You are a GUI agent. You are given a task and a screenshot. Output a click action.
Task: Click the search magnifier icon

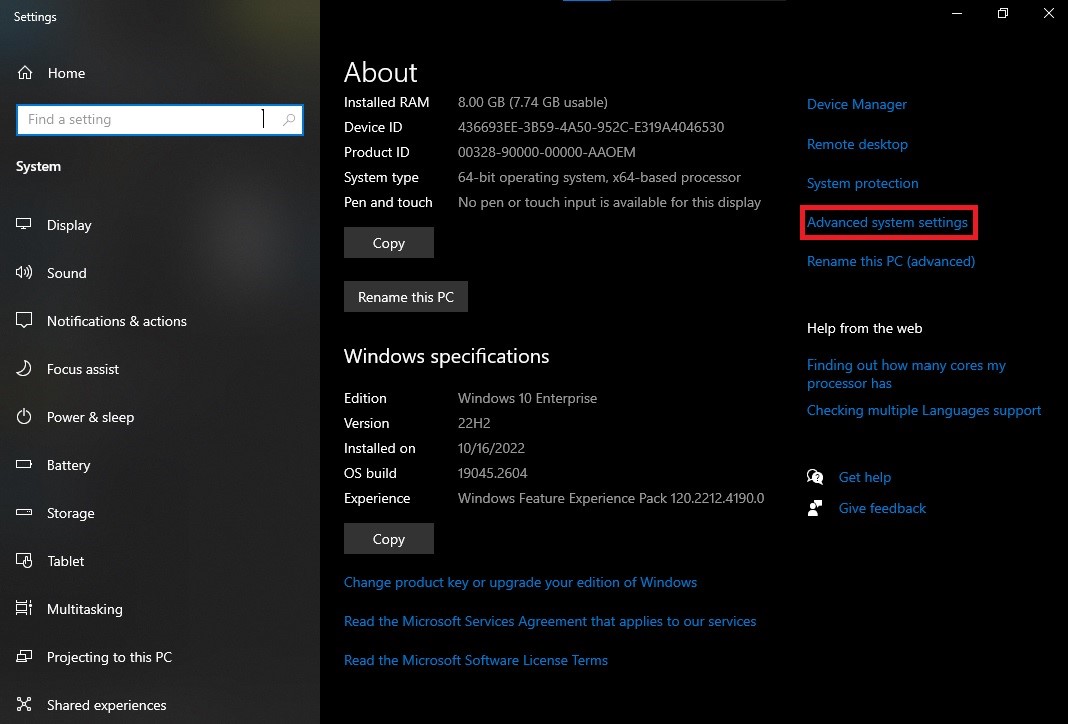coord(289,120)
